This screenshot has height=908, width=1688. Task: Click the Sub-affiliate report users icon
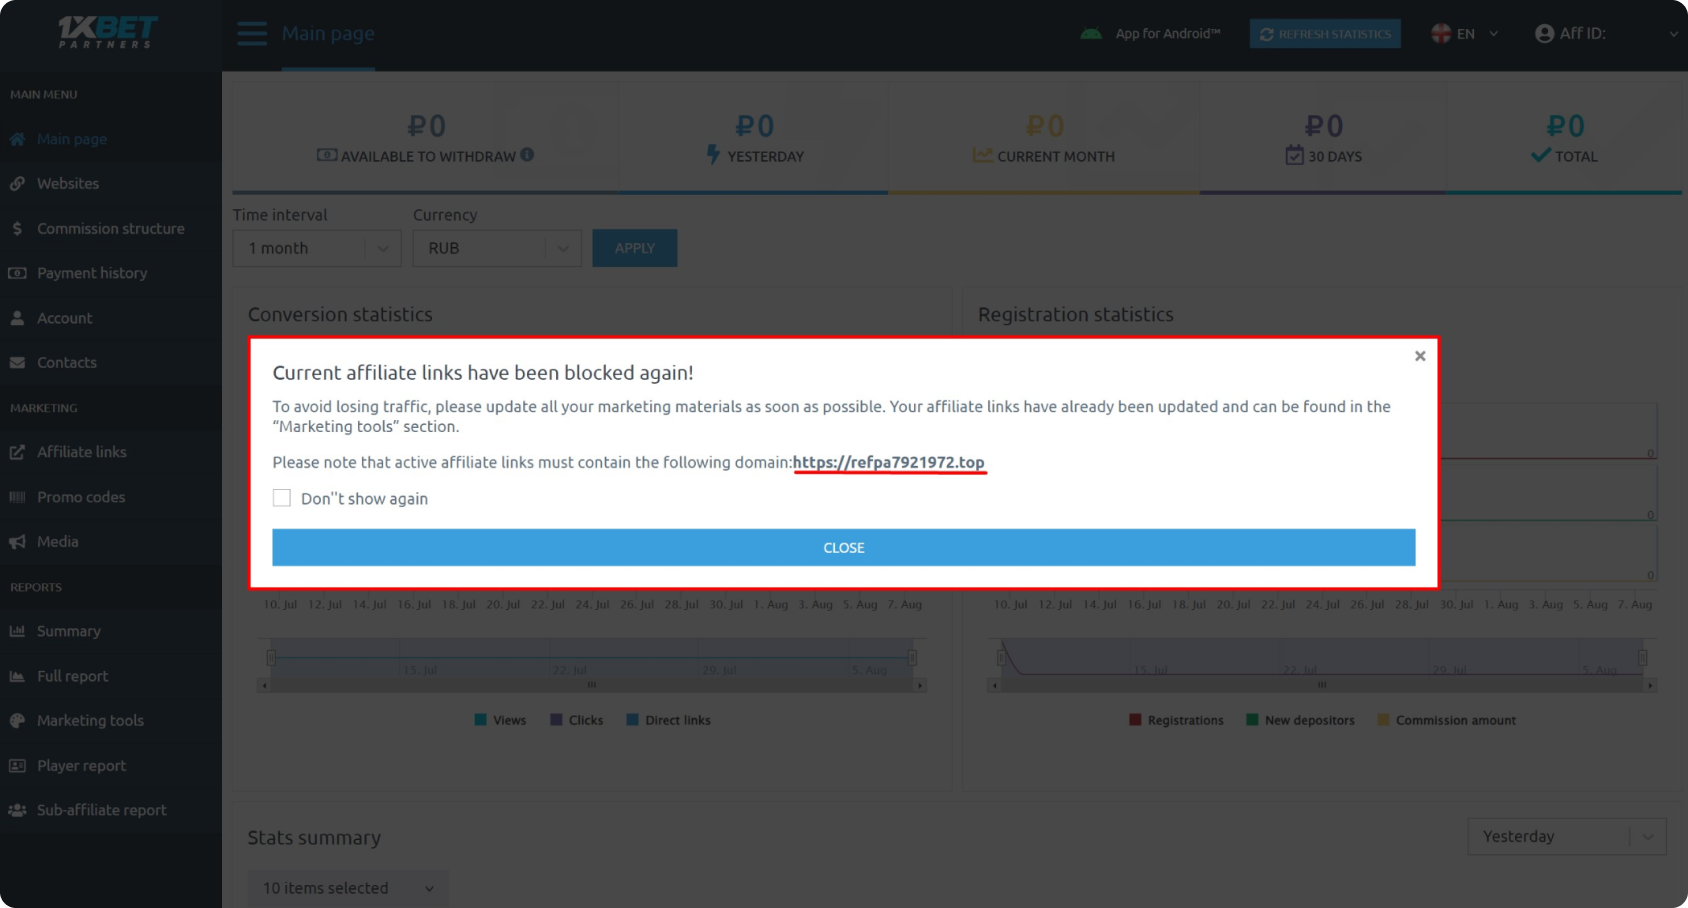[17, 810]
